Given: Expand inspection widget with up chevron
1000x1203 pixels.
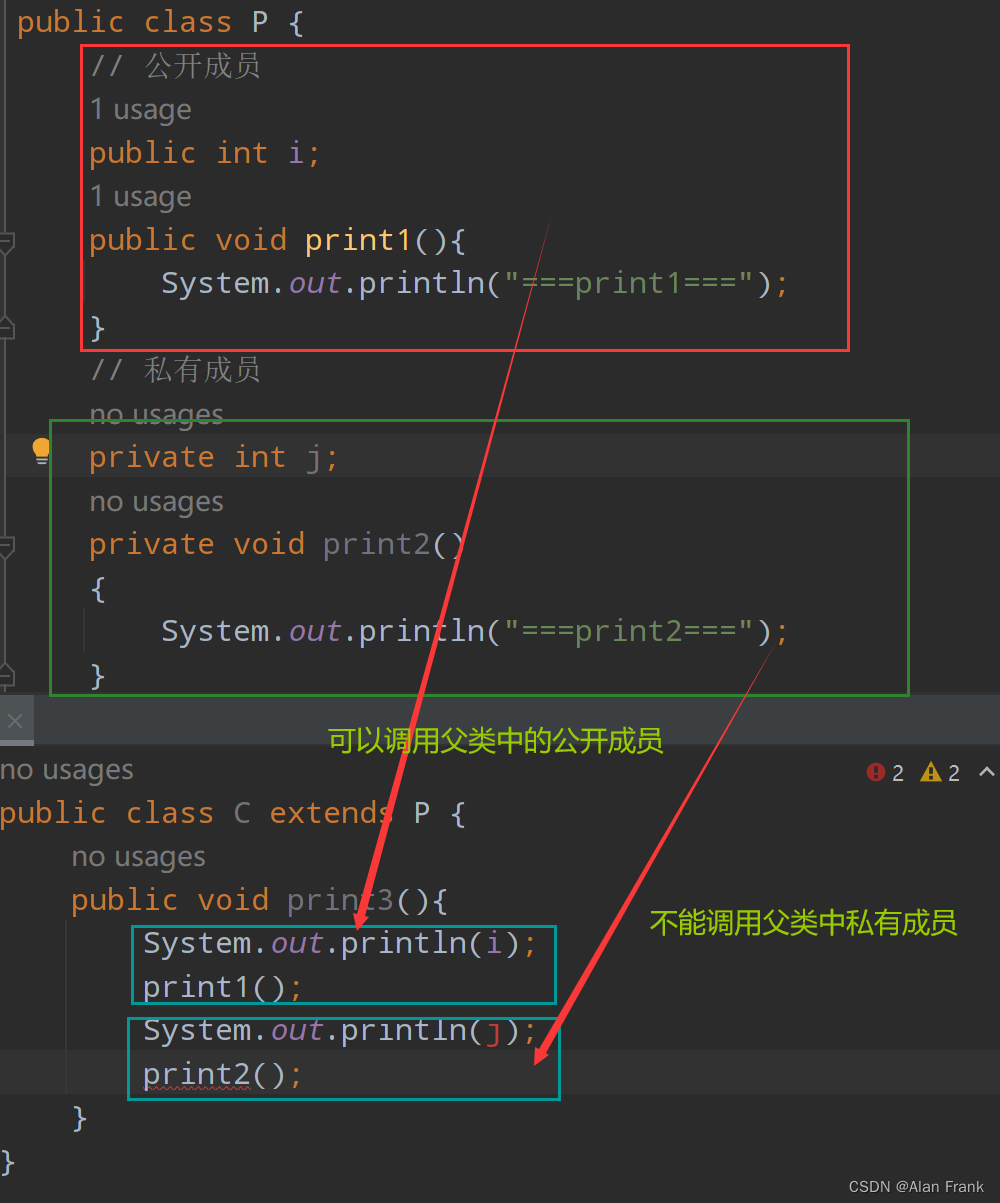Looking at the screenshot, I should click(986, 772).
